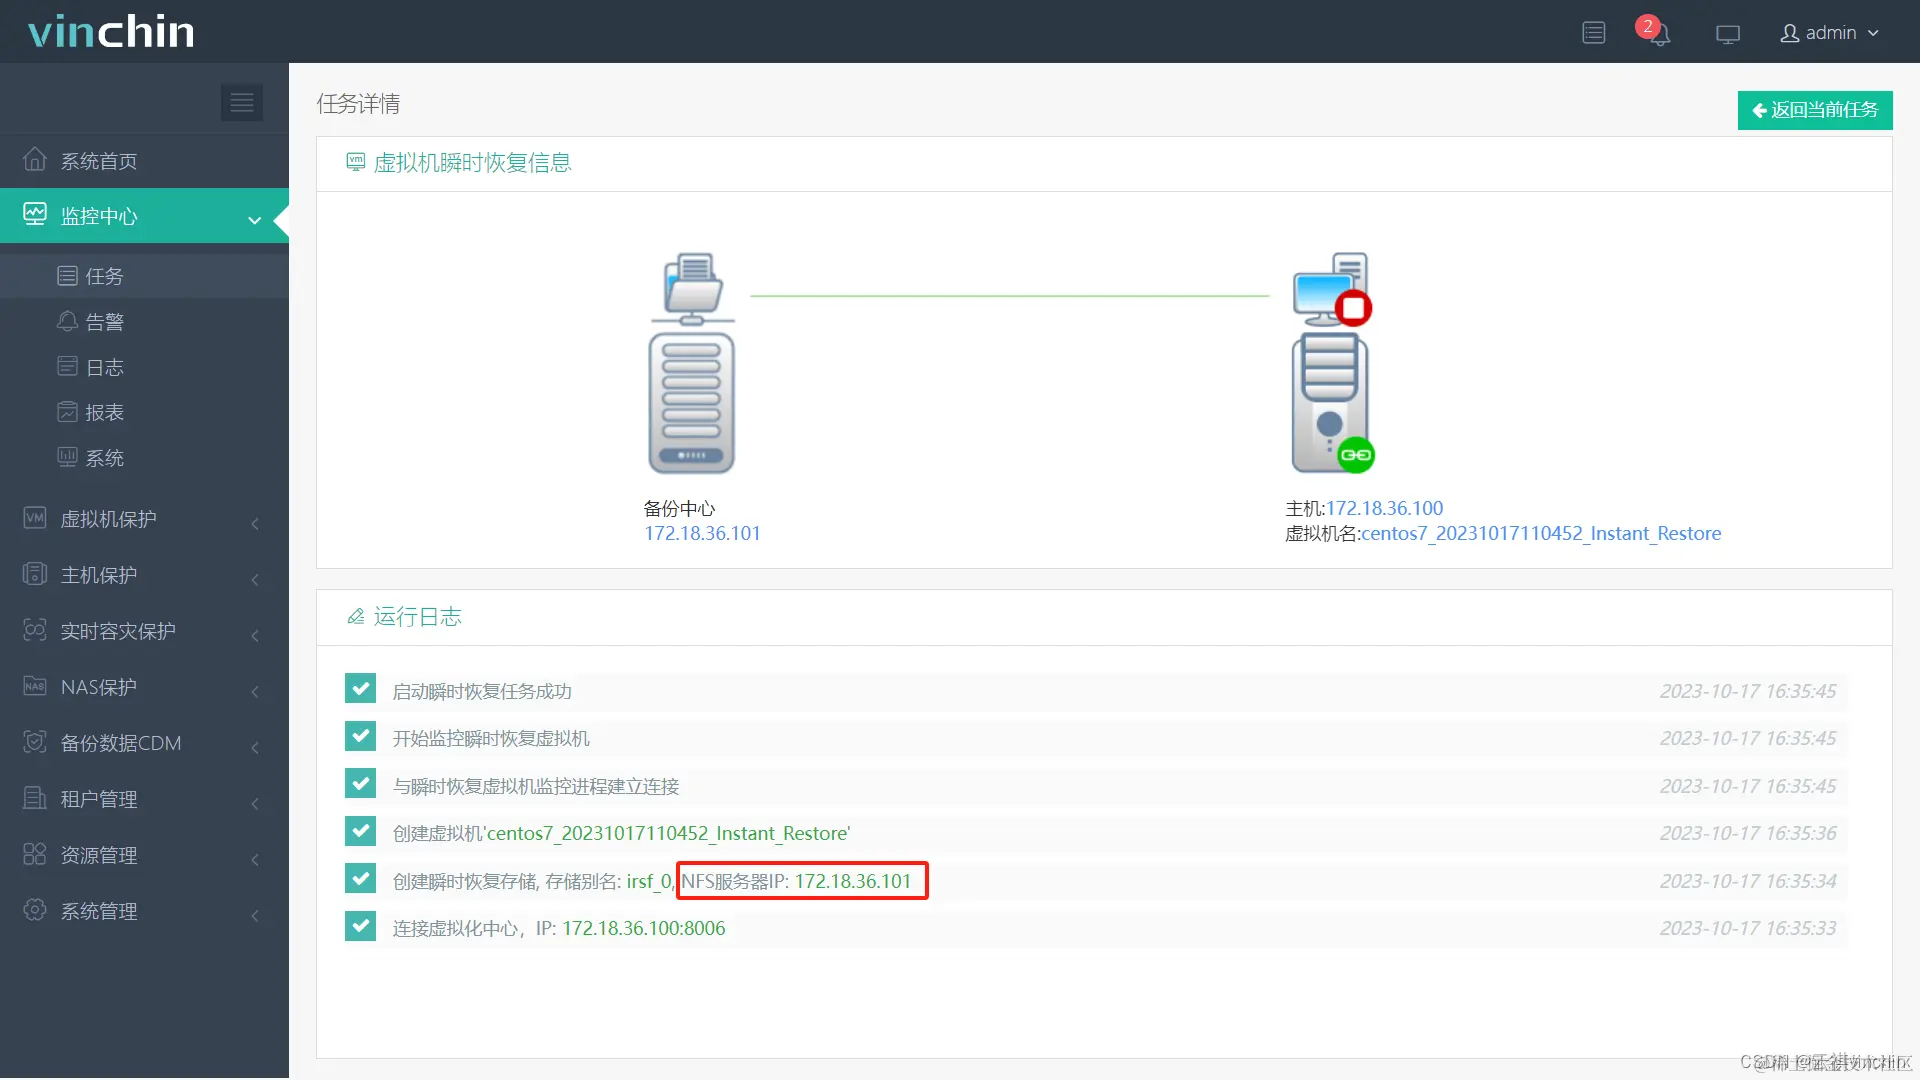Toggle the sidebar hamburger menu
The image size is (1920, 1080).
tap(242, 103)
